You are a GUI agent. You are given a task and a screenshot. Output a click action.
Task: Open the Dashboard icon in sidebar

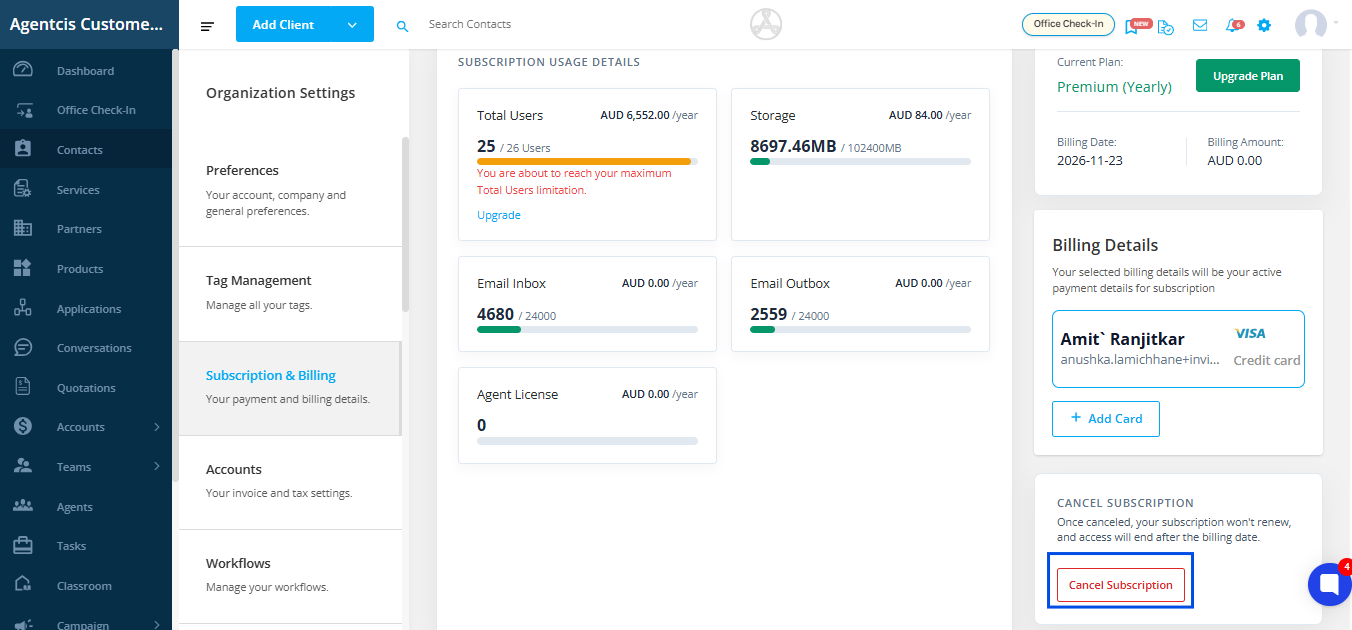(x=23, y=70)
